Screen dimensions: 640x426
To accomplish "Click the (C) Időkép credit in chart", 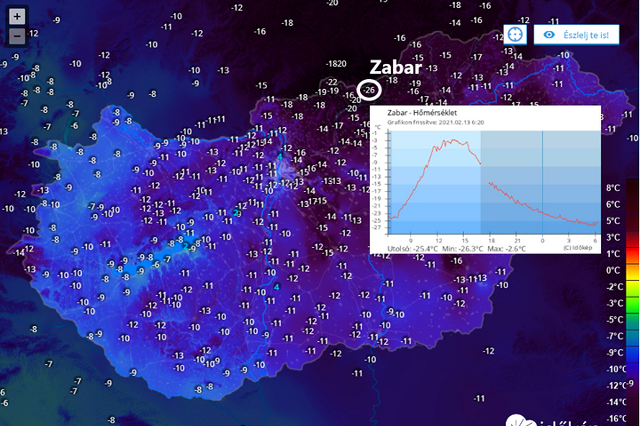I will (x=577, y=248).
